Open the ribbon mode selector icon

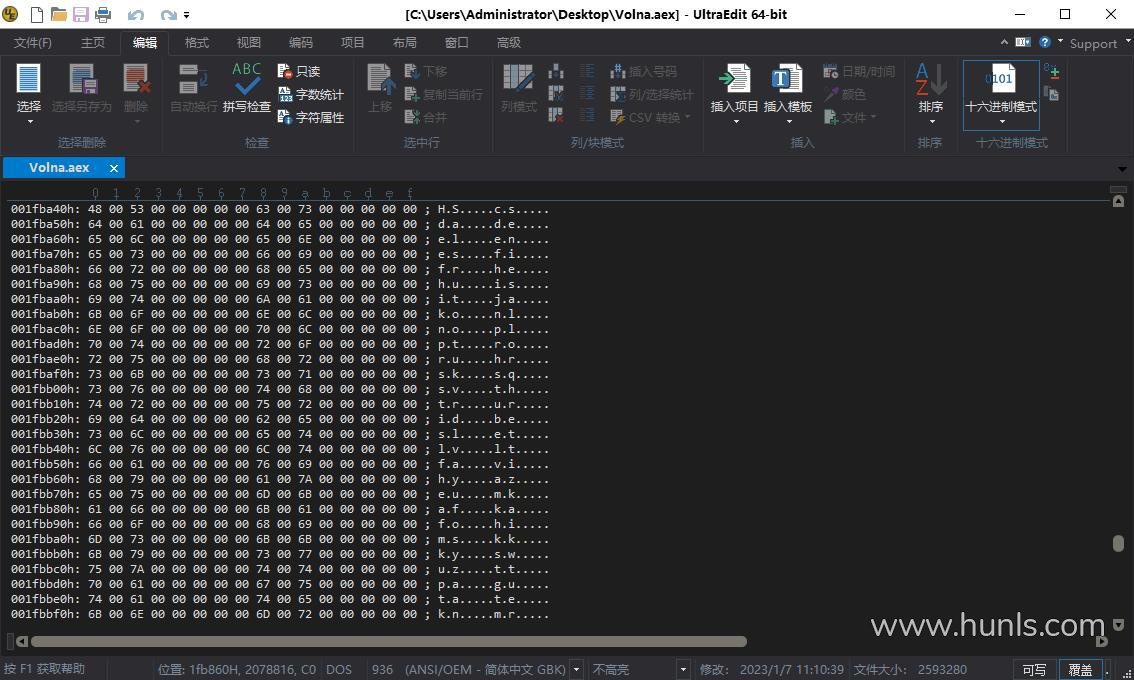(x=1023, y=43)
